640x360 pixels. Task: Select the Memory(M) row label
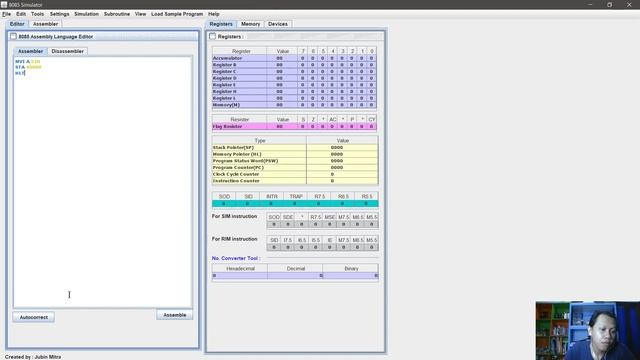pos(239,105)
